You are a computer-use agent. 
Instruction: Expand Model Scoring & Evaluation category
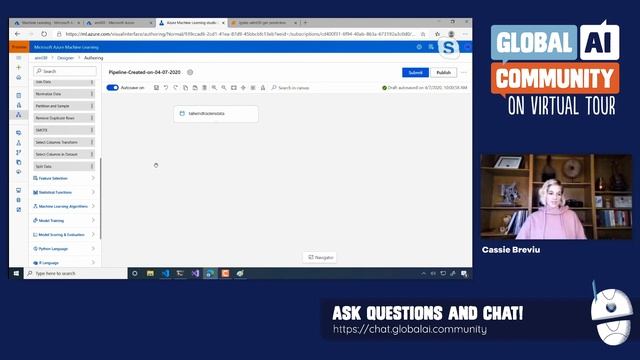tap(64, 235)
